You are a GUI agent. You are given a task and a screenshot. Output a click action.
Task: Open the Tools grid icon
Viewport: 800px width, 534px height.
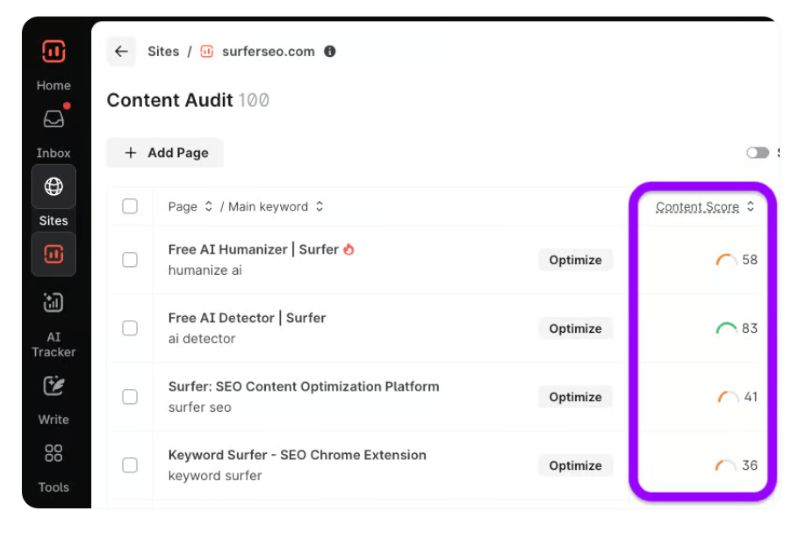(53, 454)
